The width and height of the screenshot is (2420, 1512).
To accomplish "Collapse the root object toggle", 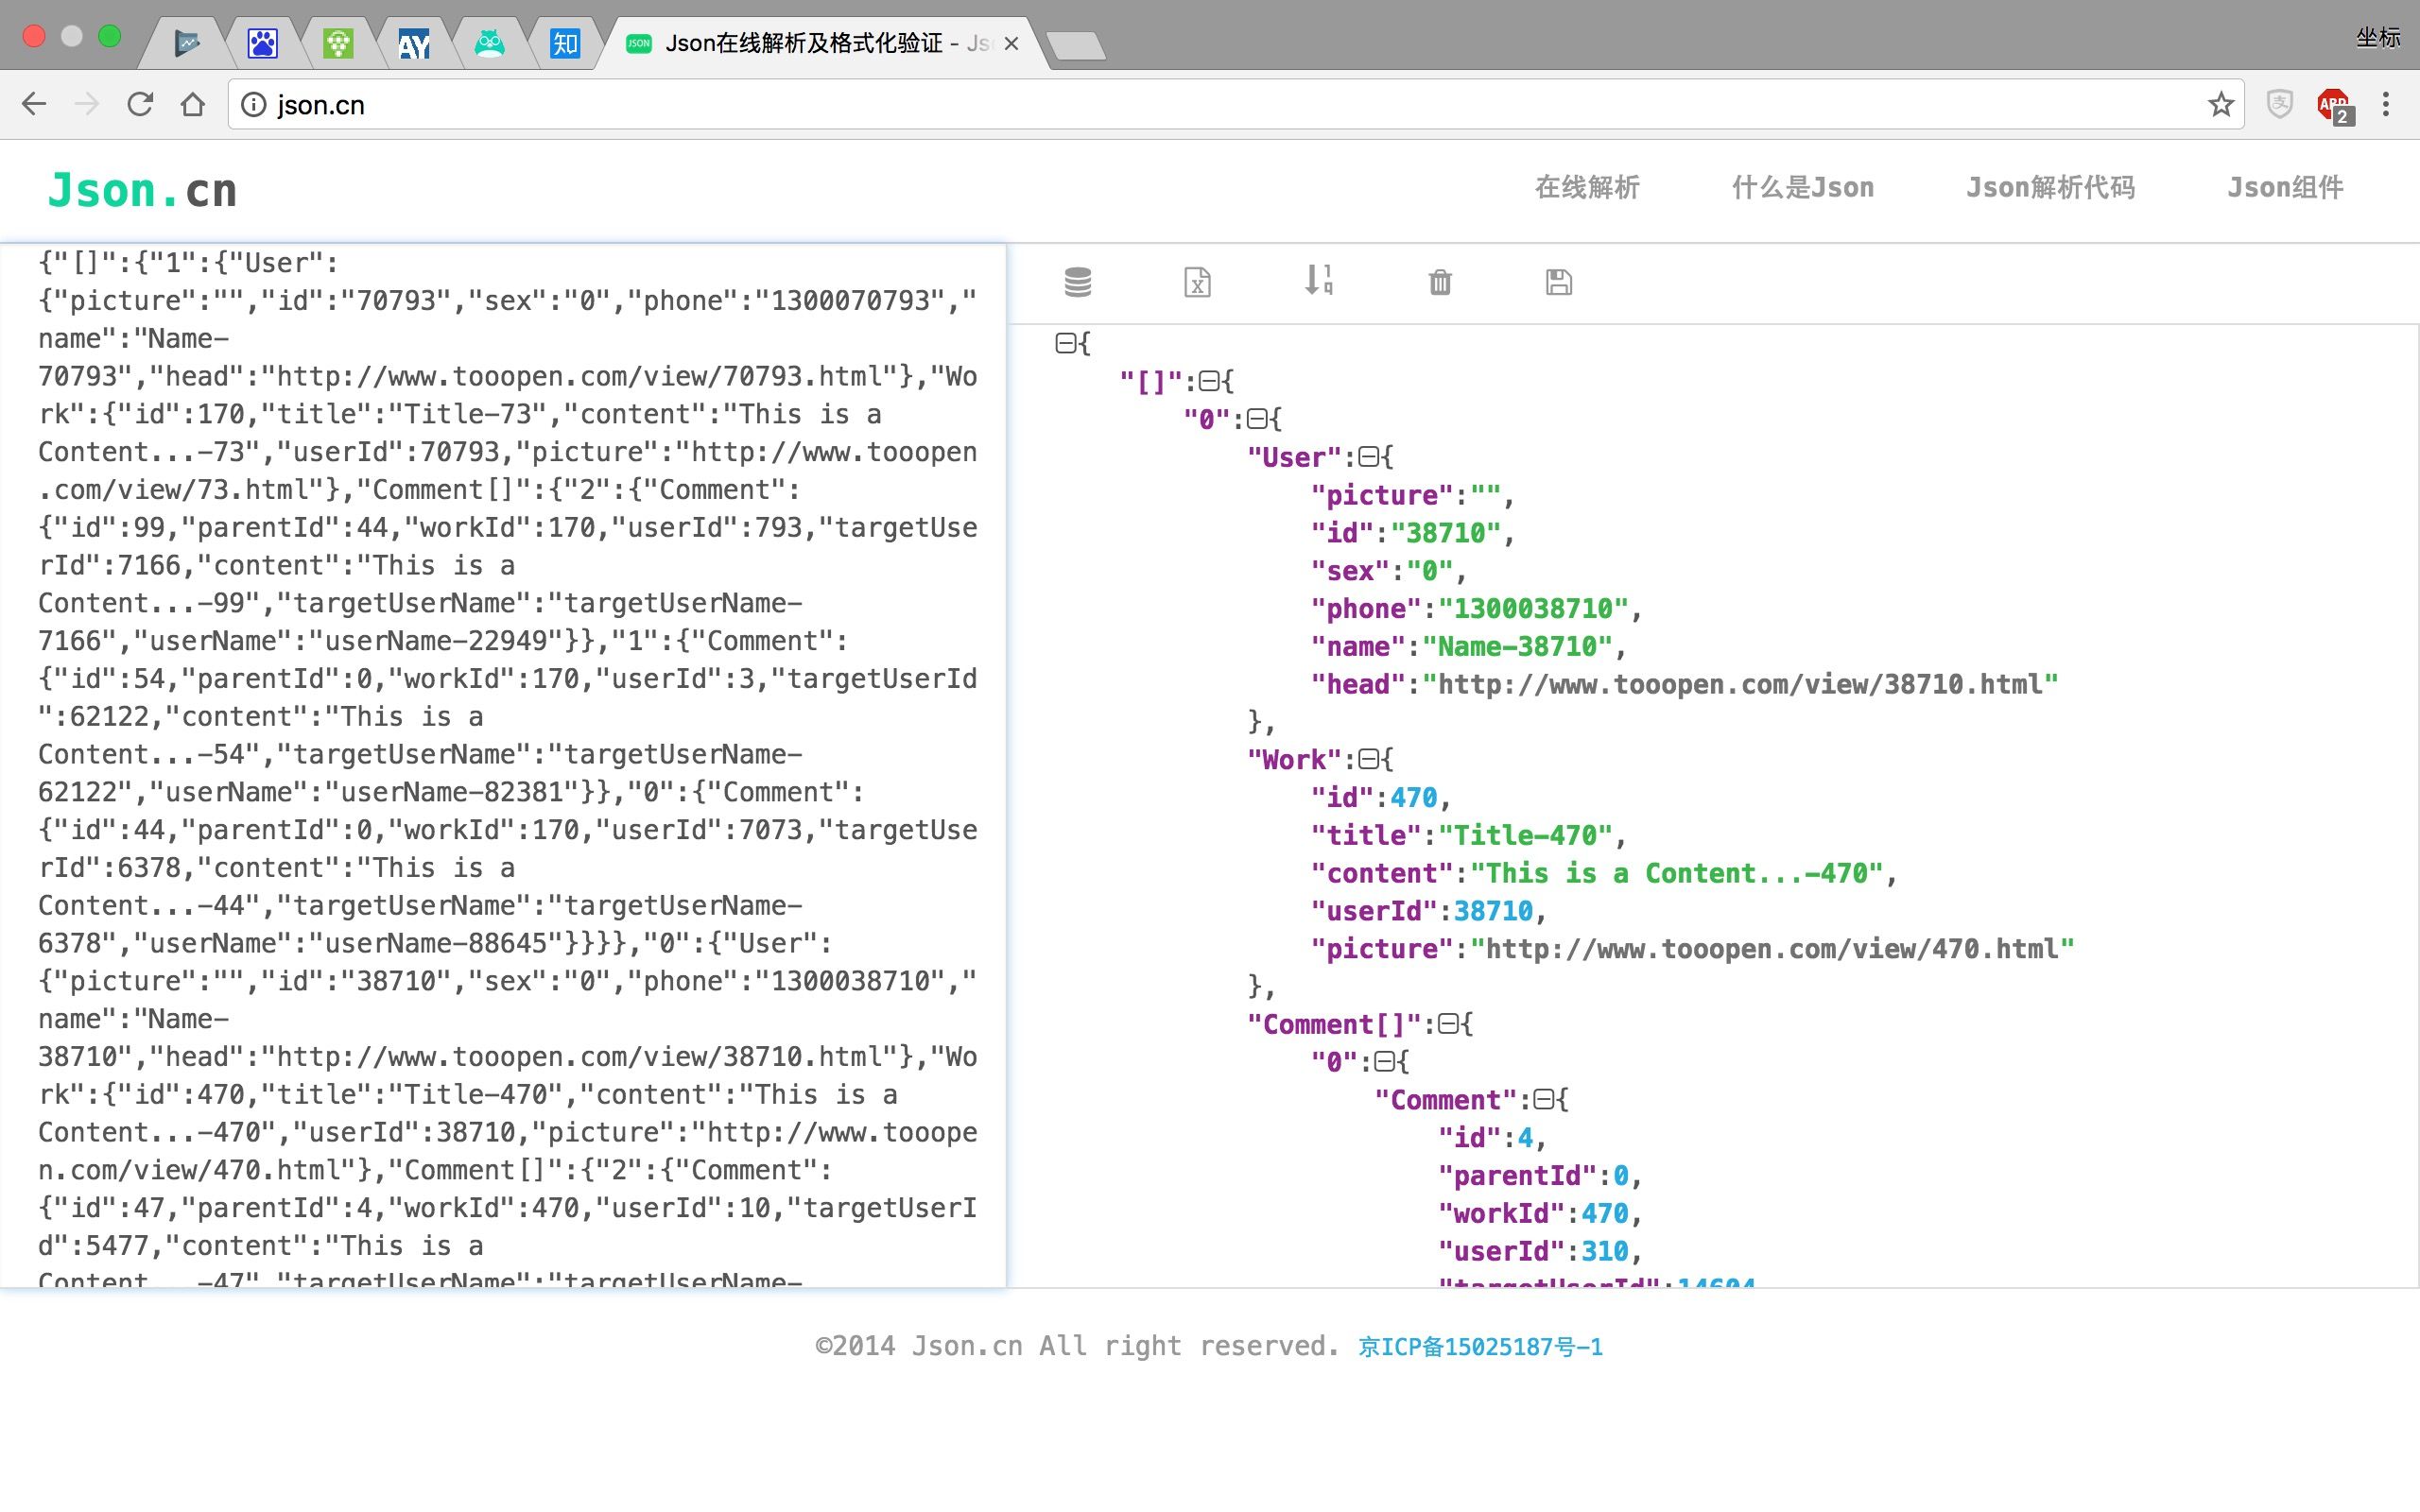I will tap(1065, 343).
